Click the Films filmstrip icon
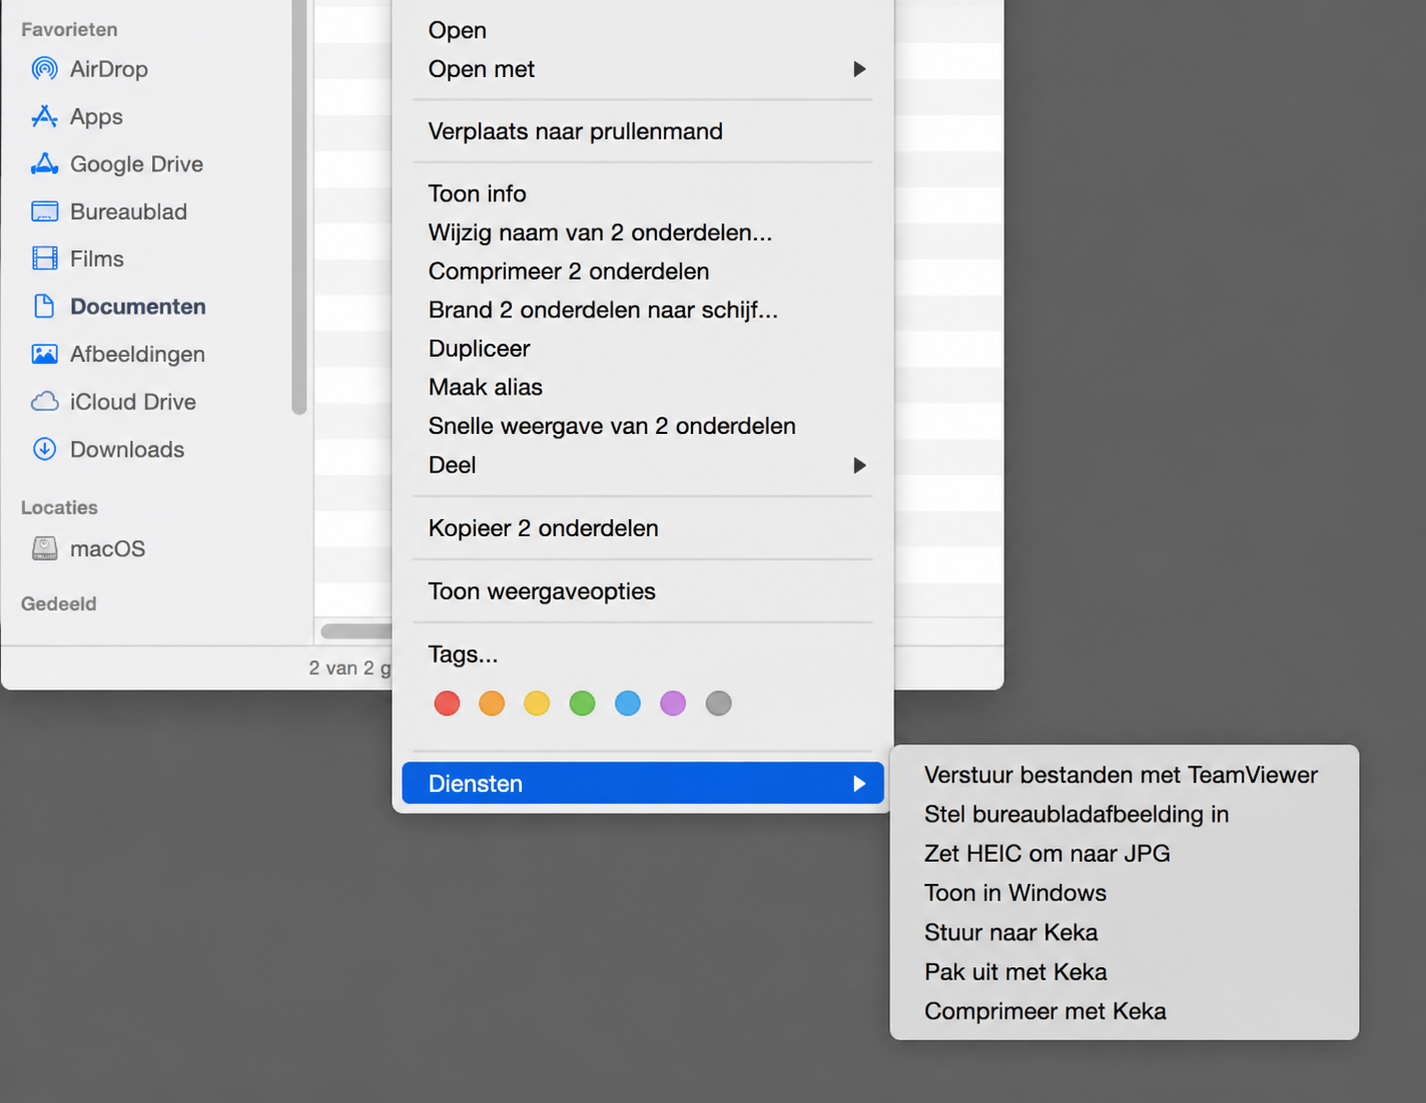The image size is (1426, 1103). point(44,259)
